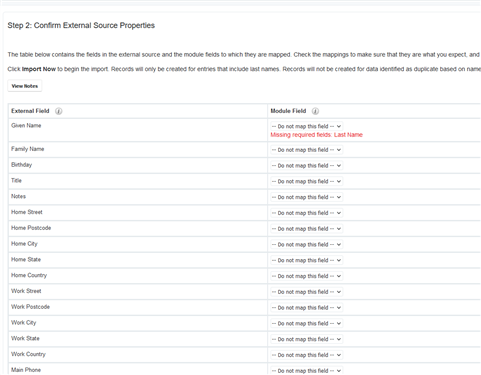The image size is (481, 375).
Task: Open the Home City module field dropdown
Action: [x=306, y=245]
